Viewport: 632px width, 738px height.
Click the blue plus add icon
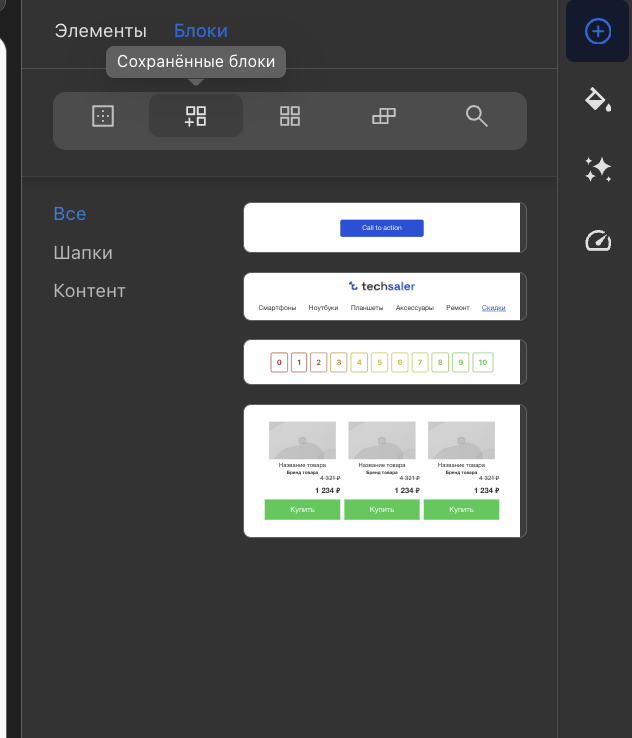coord(598,32)
